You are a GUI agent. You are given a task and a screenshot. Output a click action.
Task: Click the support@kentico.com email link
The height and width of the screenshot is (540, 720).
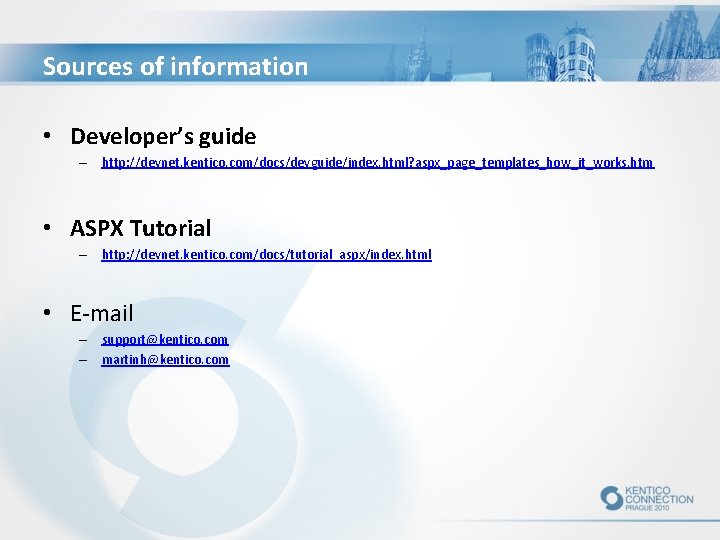(165, 339)
